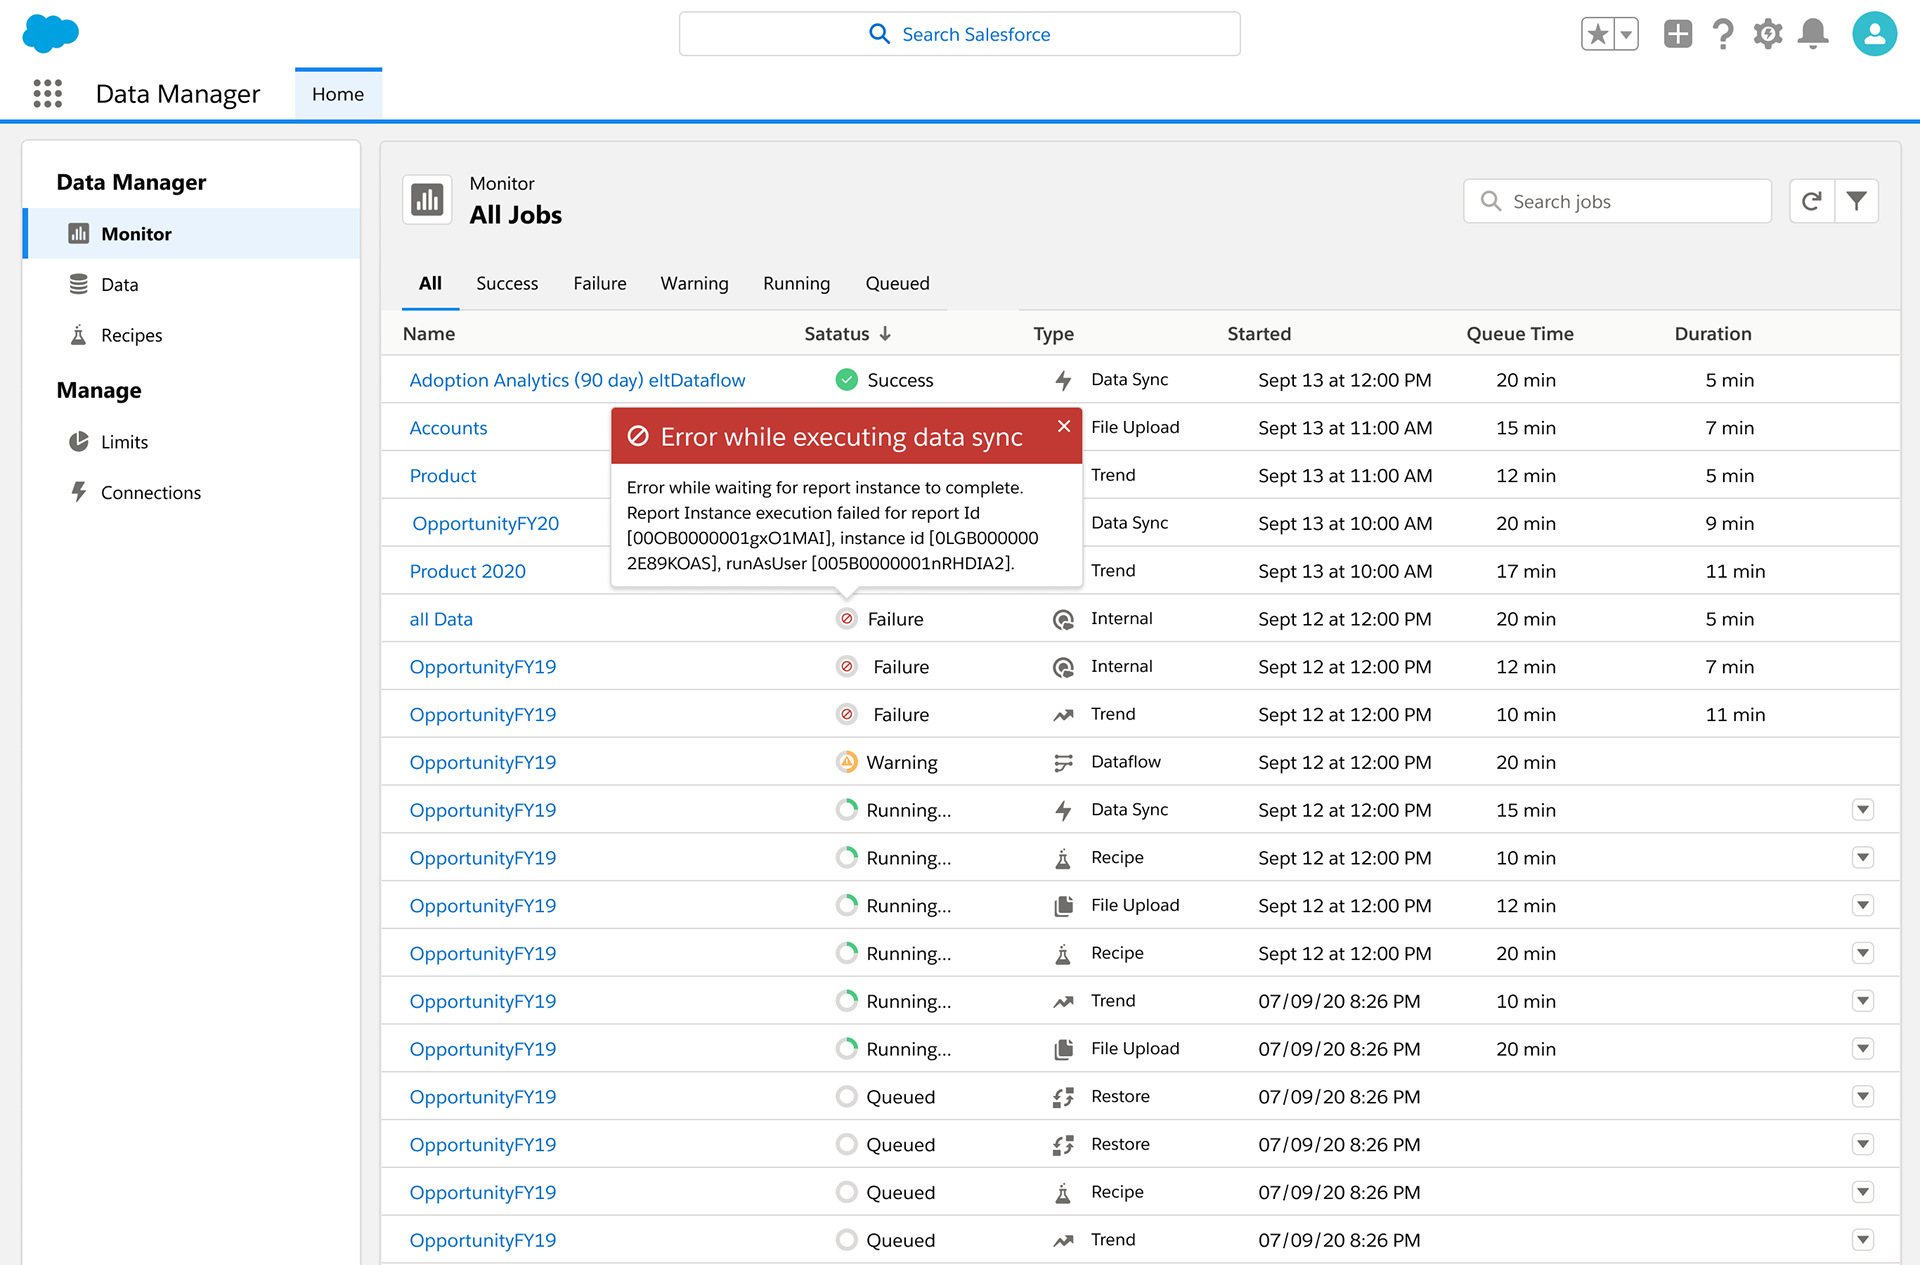Open row menu for the Recipe job queued 20 min
Image resolution: width=1920 pixels, height=1265 pixels.
pyautogui.click(x=1862, y=953)
